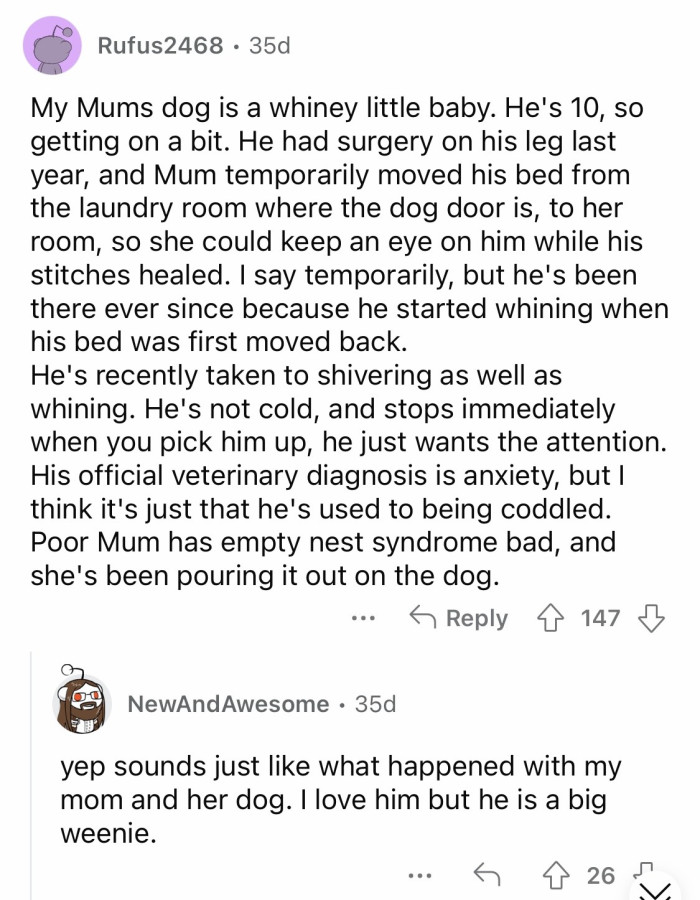Open Rufus2468's profile avatar
700x900 pixels.
click(52, 47)
